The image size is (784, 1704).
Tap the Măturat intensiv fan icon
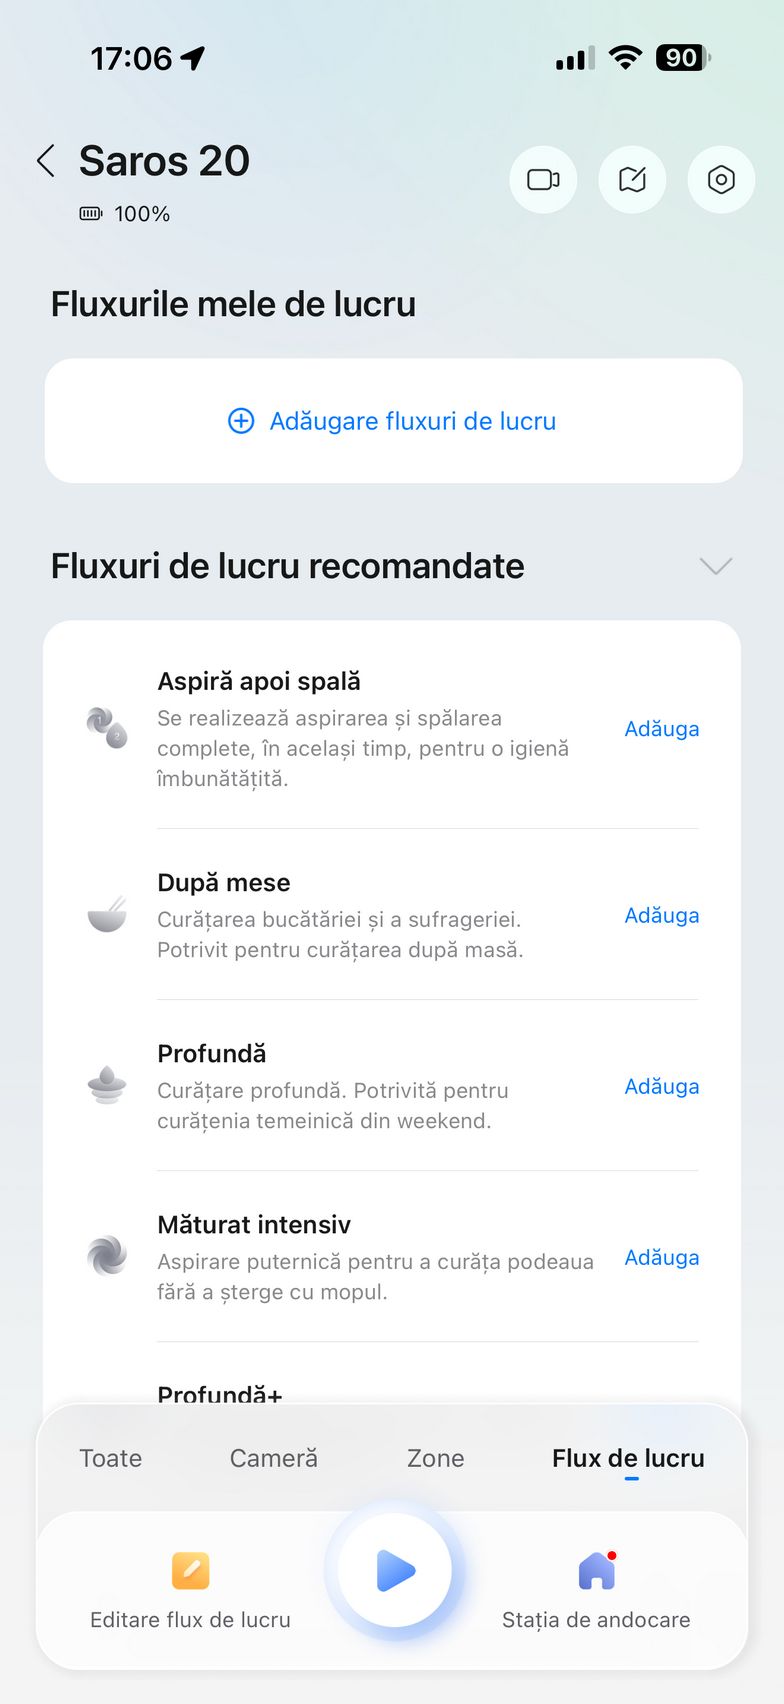click(107, 1256)
